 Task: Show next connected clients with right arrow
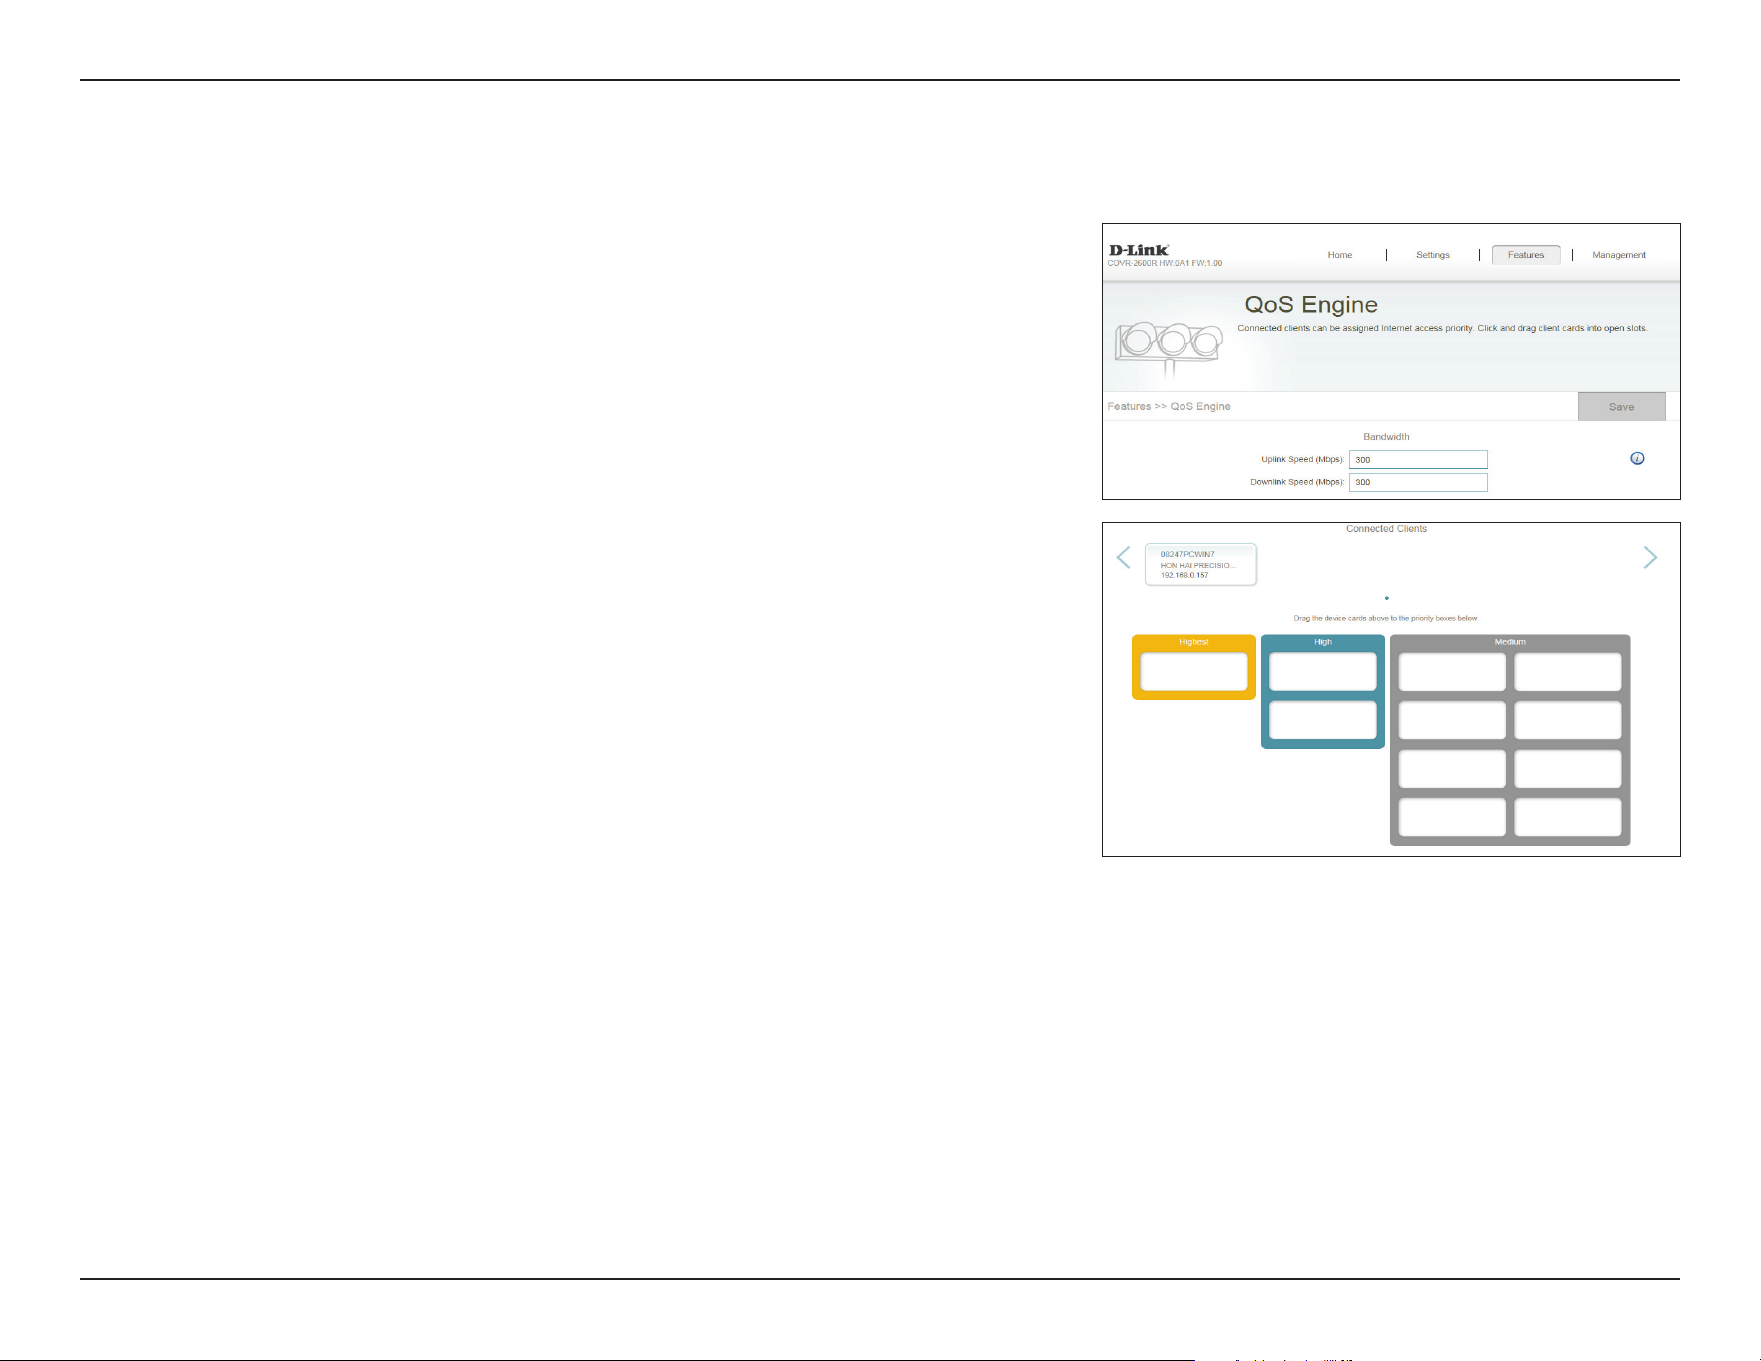point(1650,557)
